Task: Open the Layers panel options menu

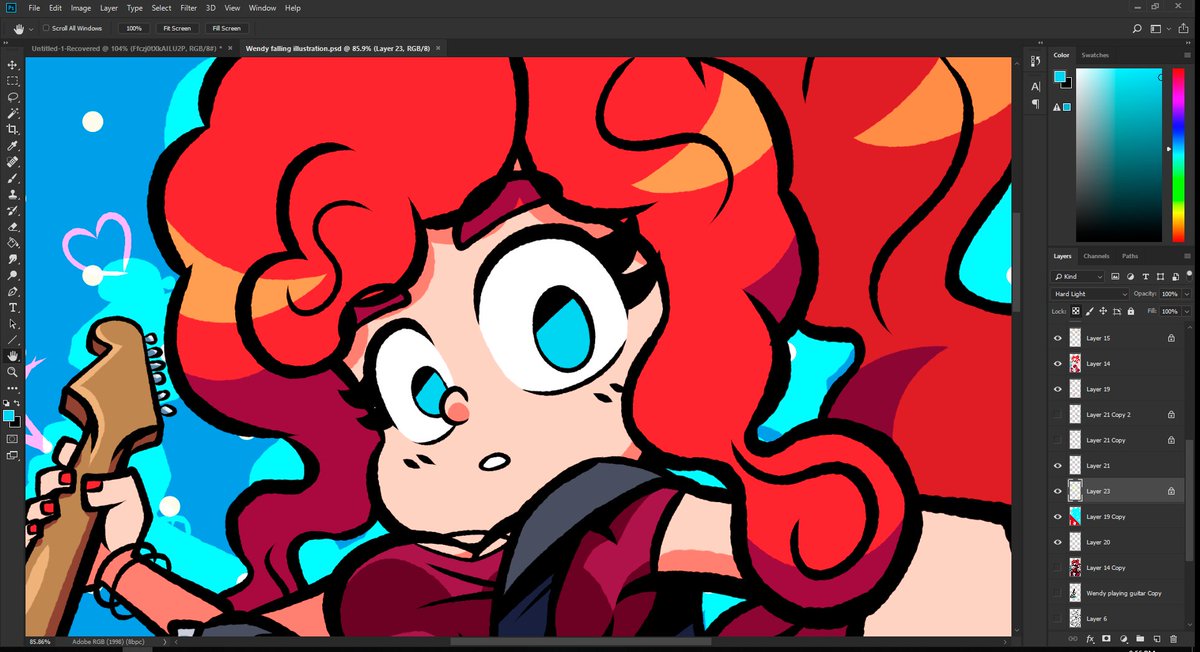Action: coord(1188,256)
